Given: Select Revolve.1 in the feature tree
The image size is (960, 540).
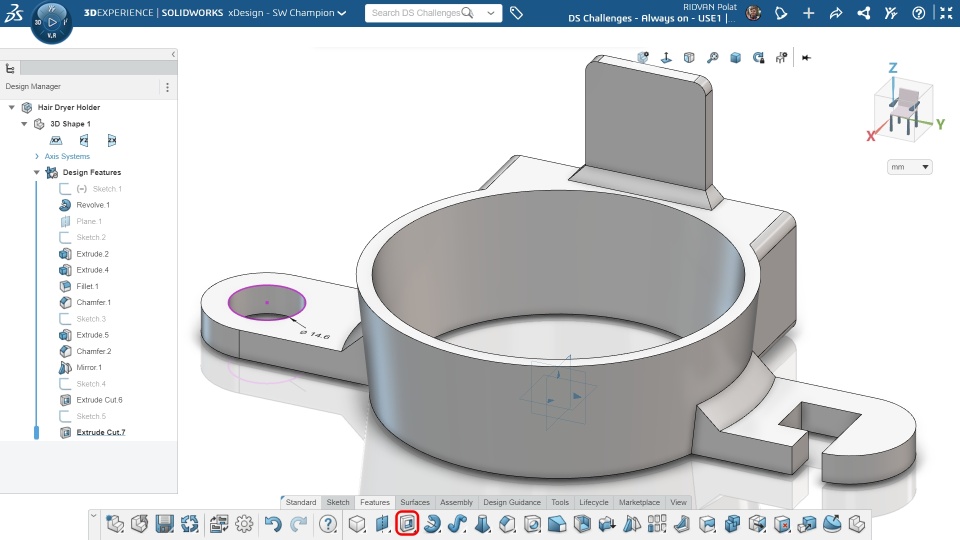Looking at the screenshot, I should 93,205.
